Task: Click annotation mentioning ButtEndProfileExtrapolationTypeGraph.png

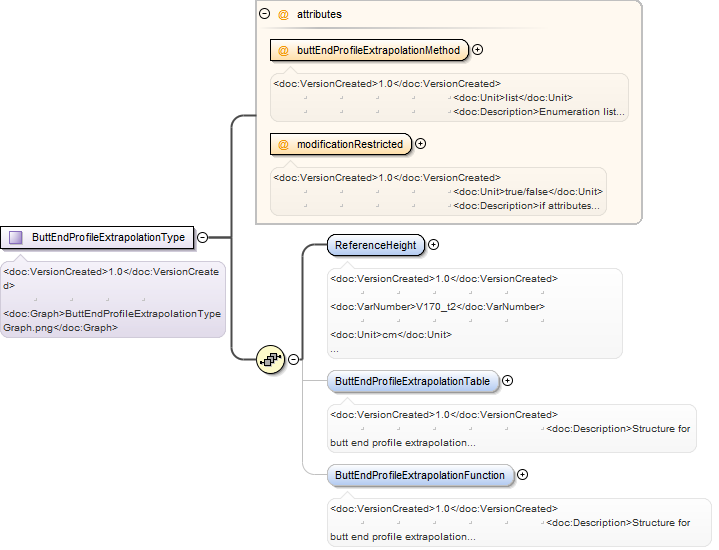Action: 113,300
